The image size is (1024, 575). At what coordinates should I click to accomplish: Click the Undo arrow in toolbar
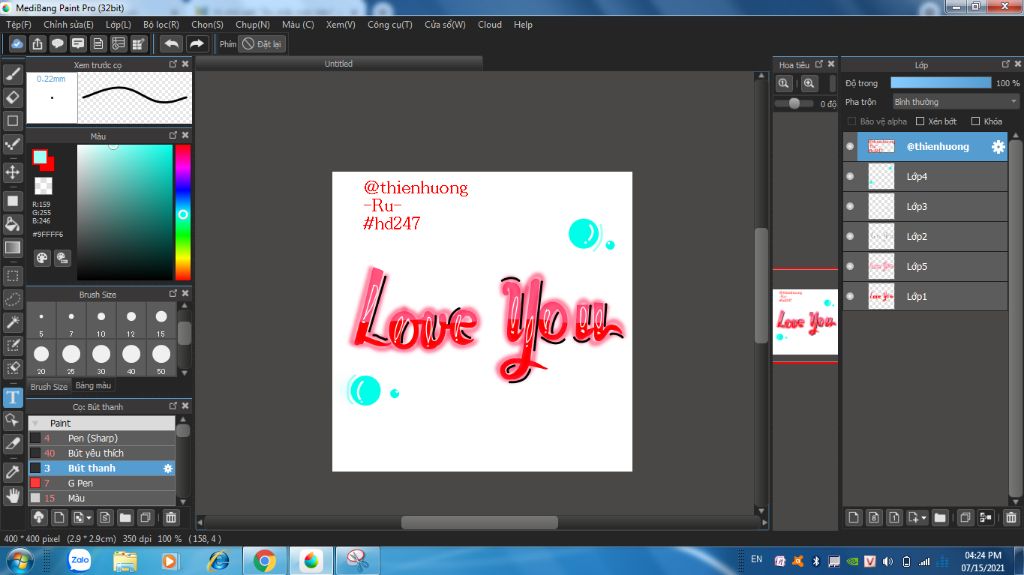(171, 44)
